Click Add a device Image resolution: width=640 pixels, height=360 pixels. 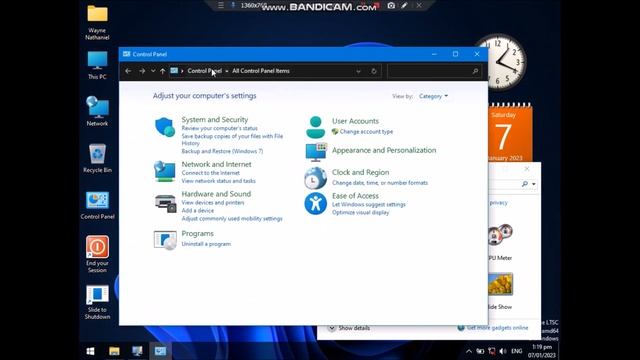click(198, 211)
